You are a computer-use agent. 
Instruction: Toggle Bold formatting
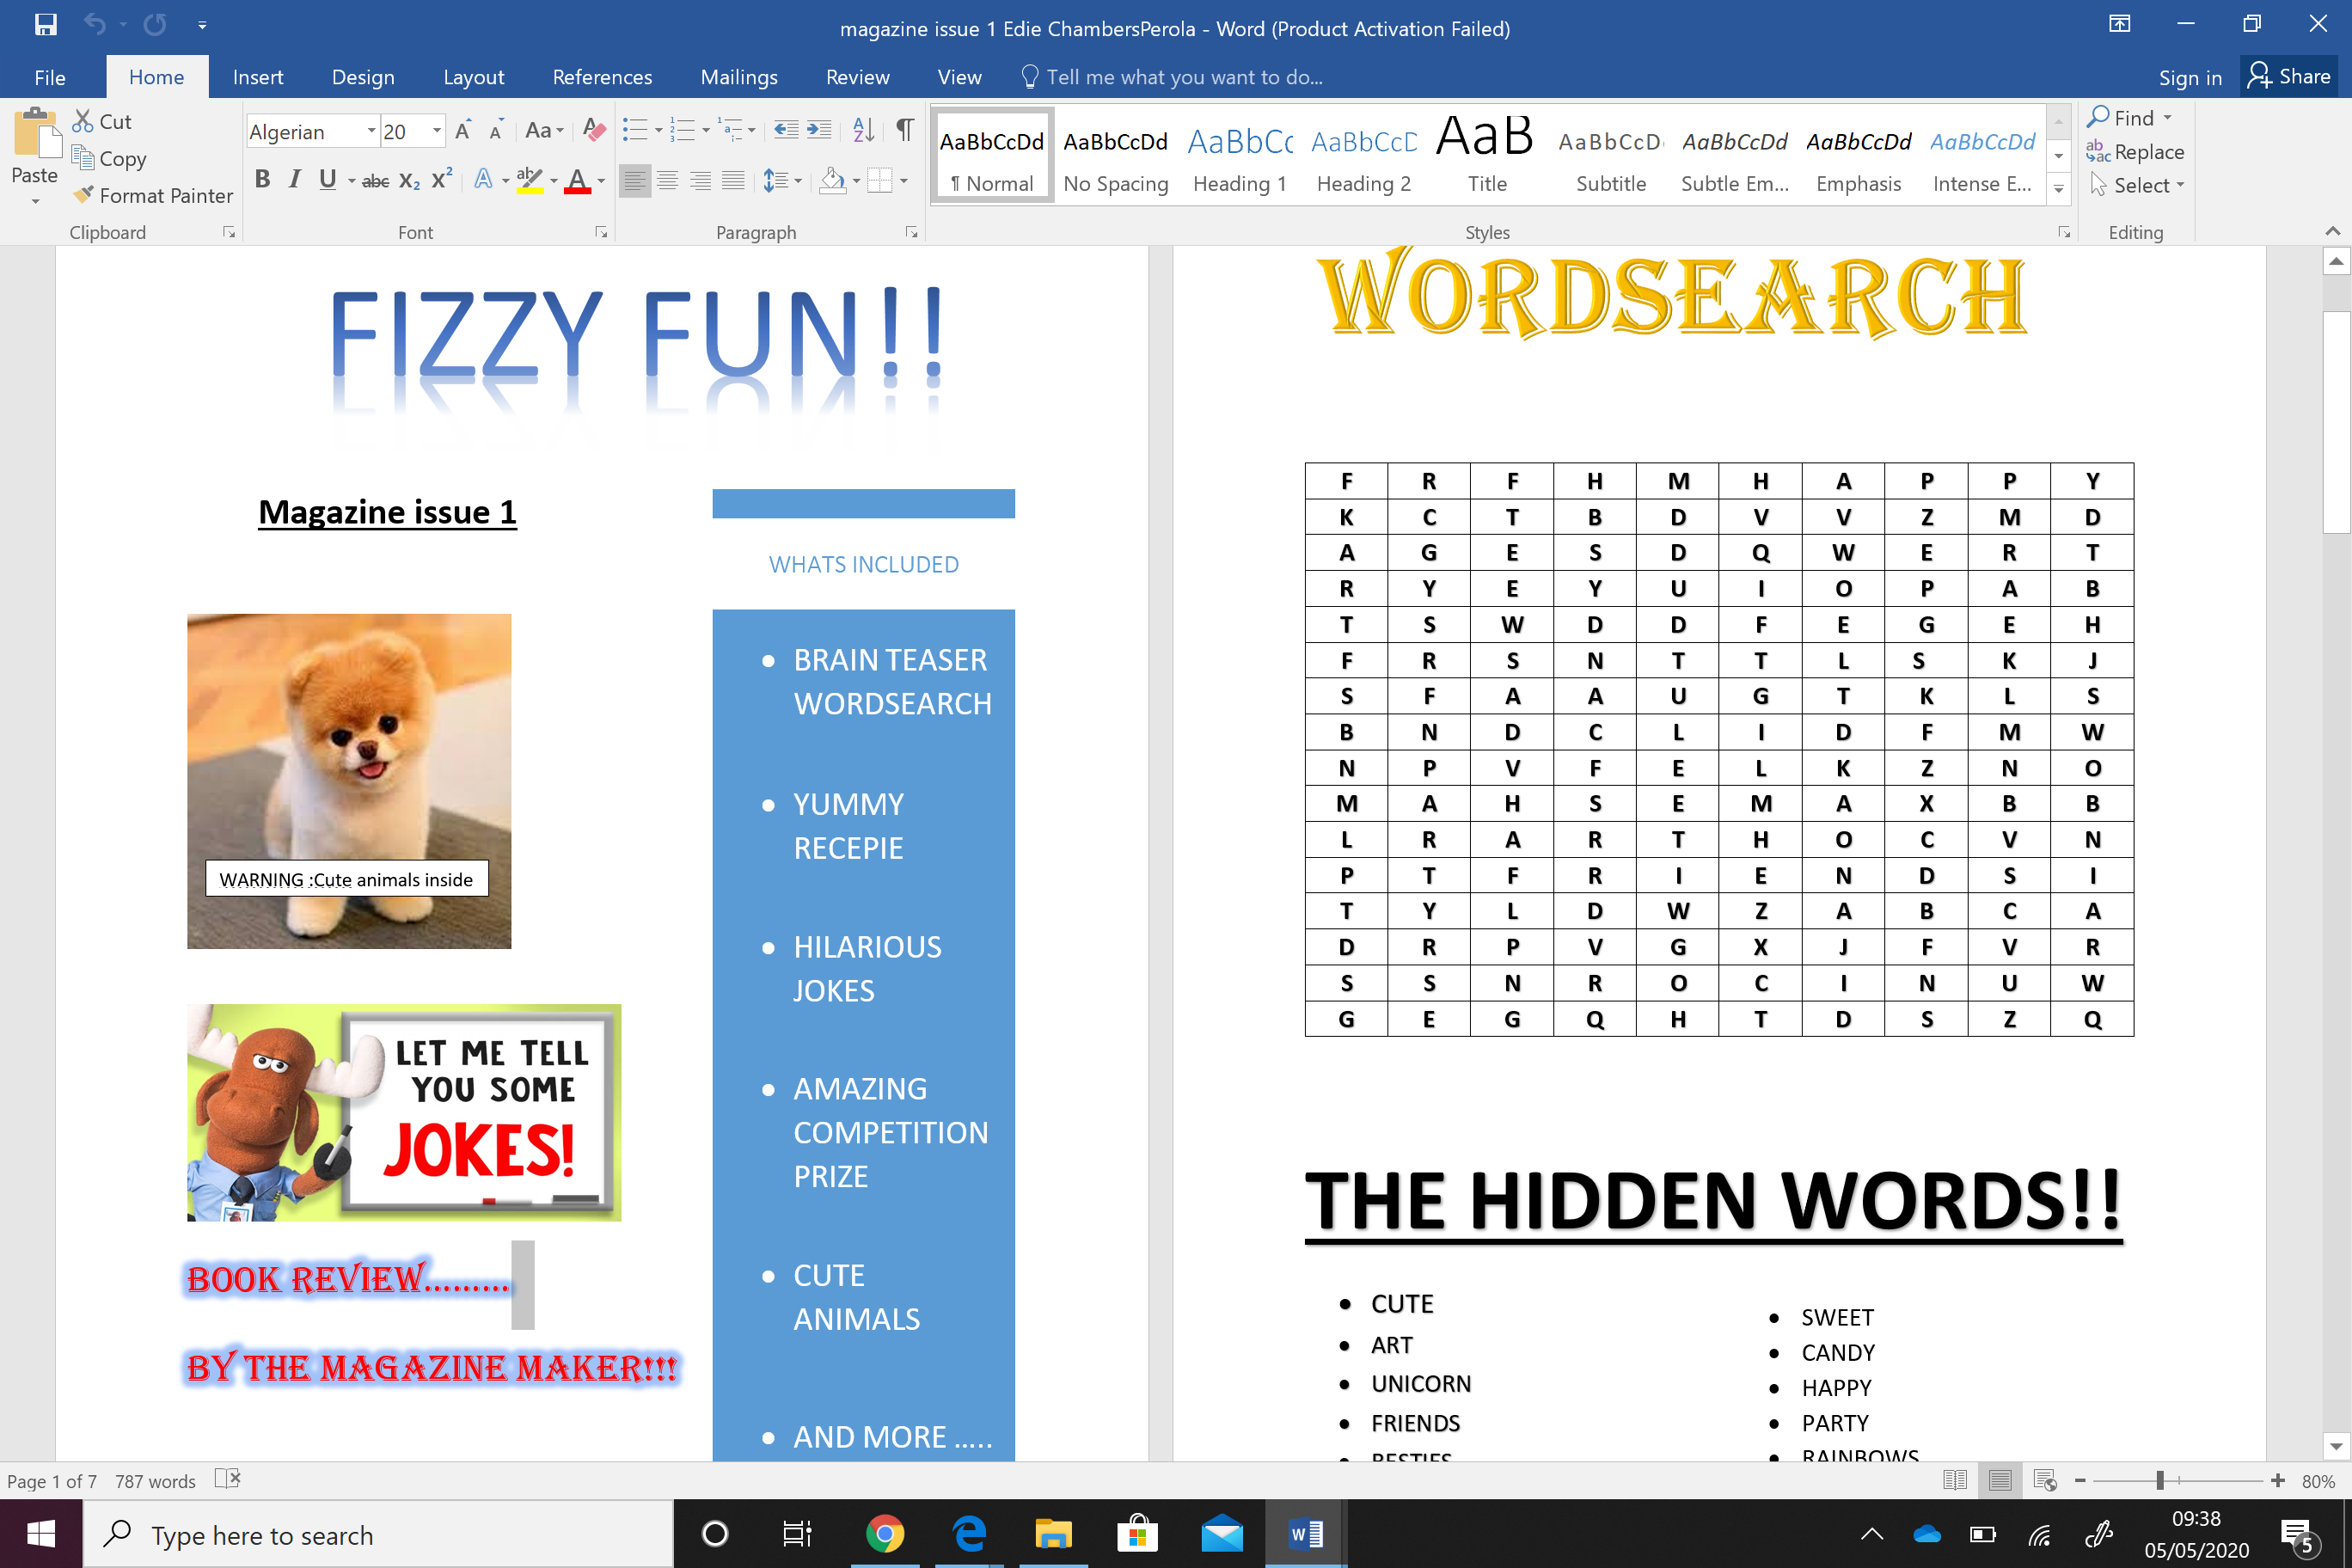(262, 180)
